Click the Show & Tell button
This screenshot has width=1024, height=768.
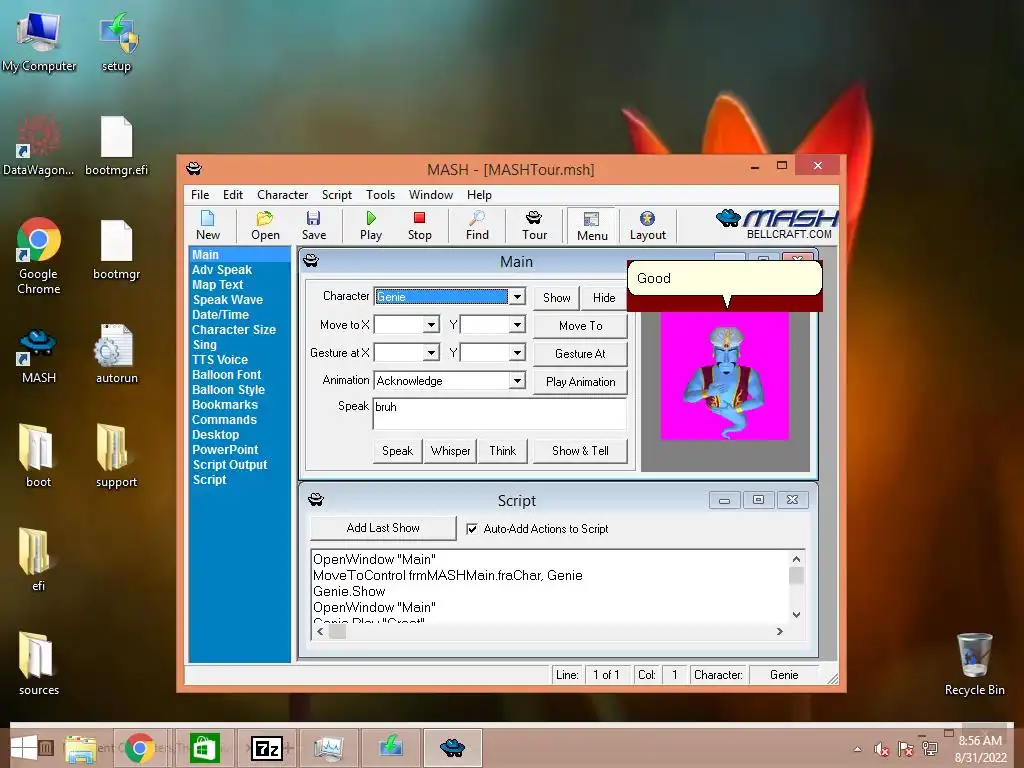point(580,451)
